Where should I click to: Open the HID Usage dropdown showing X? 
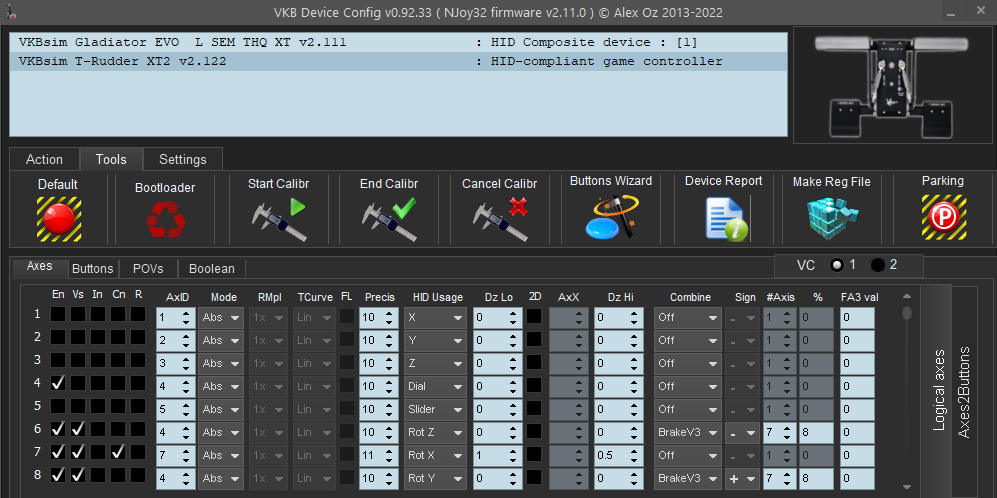coord(435,317)
